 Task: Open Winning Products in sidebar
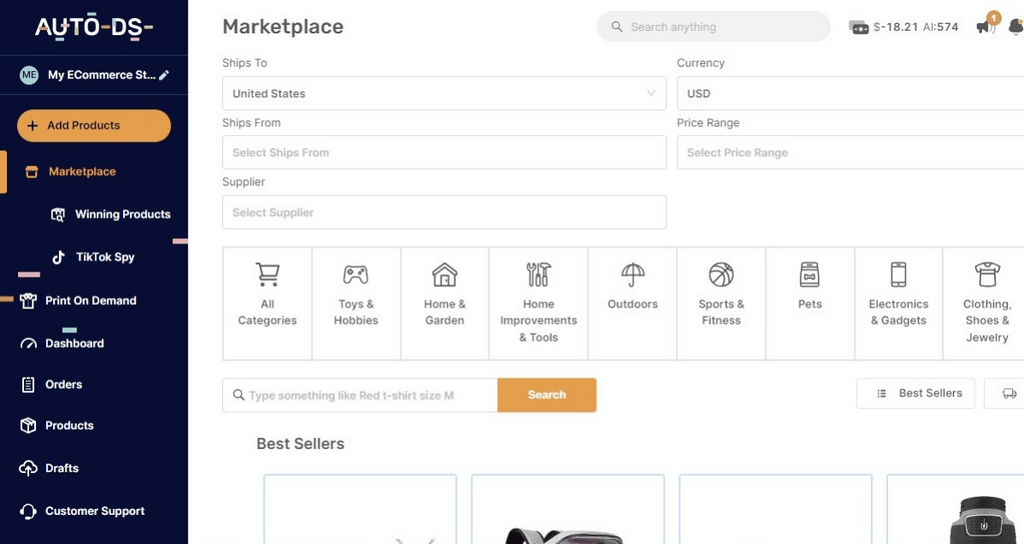point(123,214)
